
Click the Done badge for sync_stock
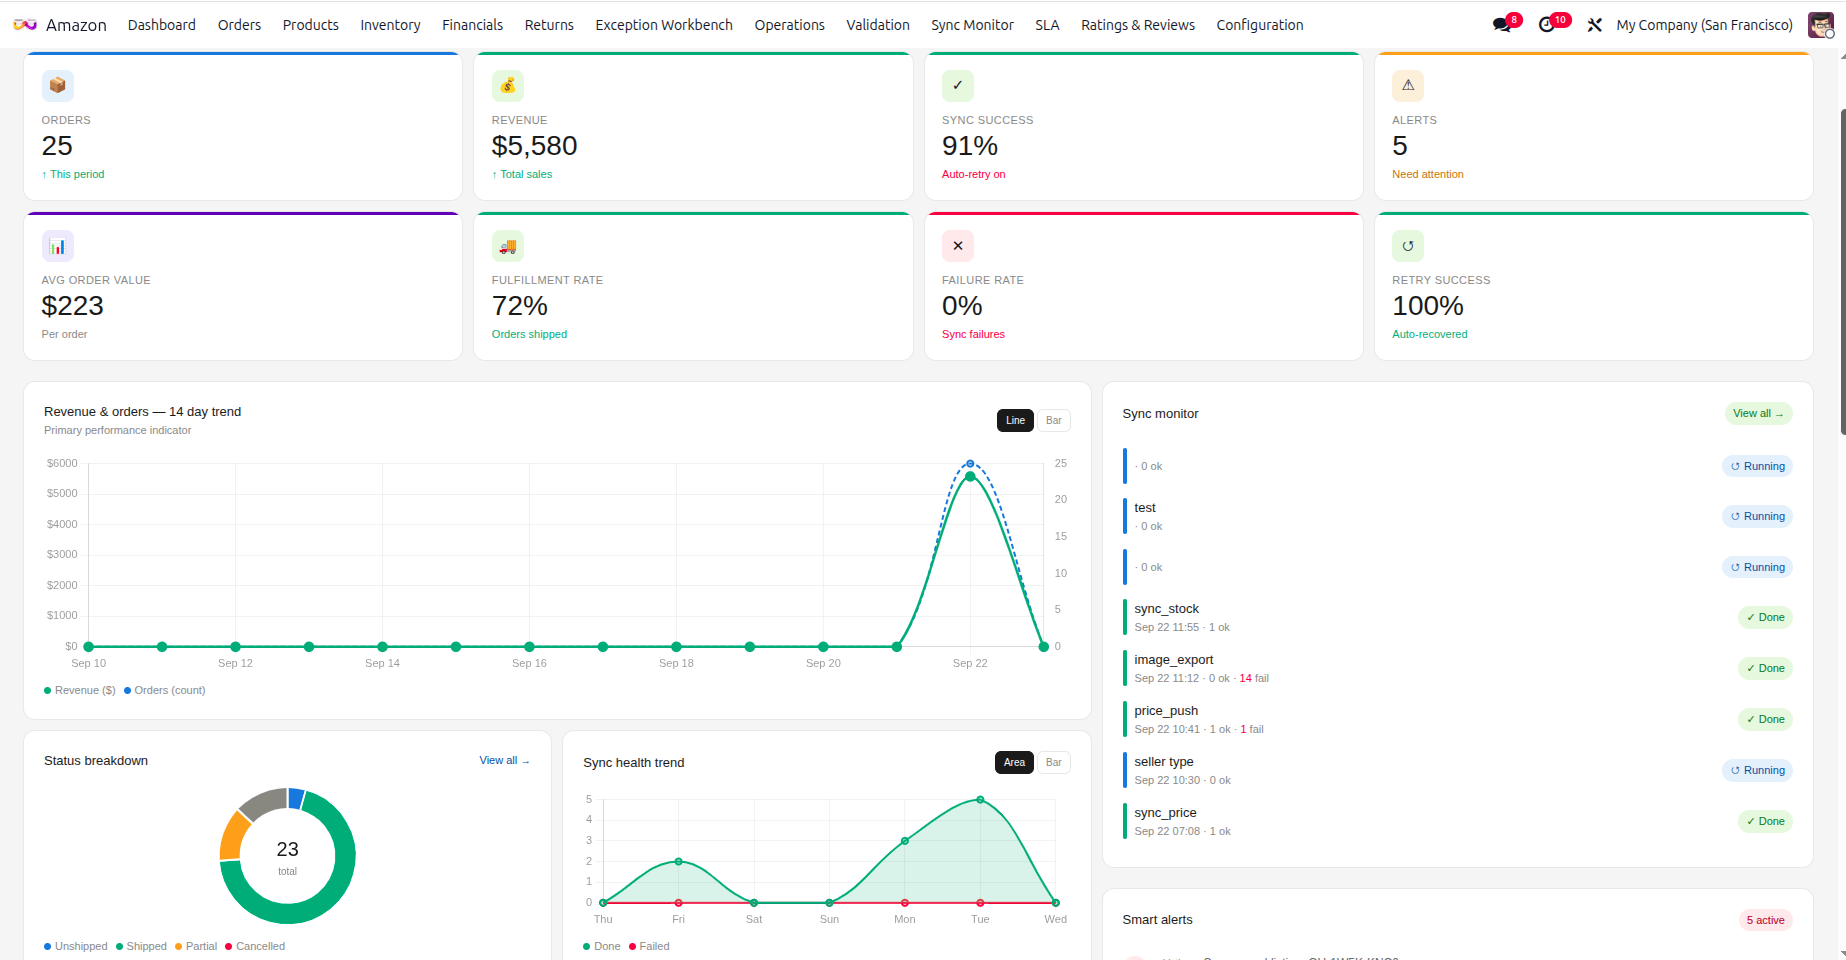pyautogui.click(x=1765, y=618)
